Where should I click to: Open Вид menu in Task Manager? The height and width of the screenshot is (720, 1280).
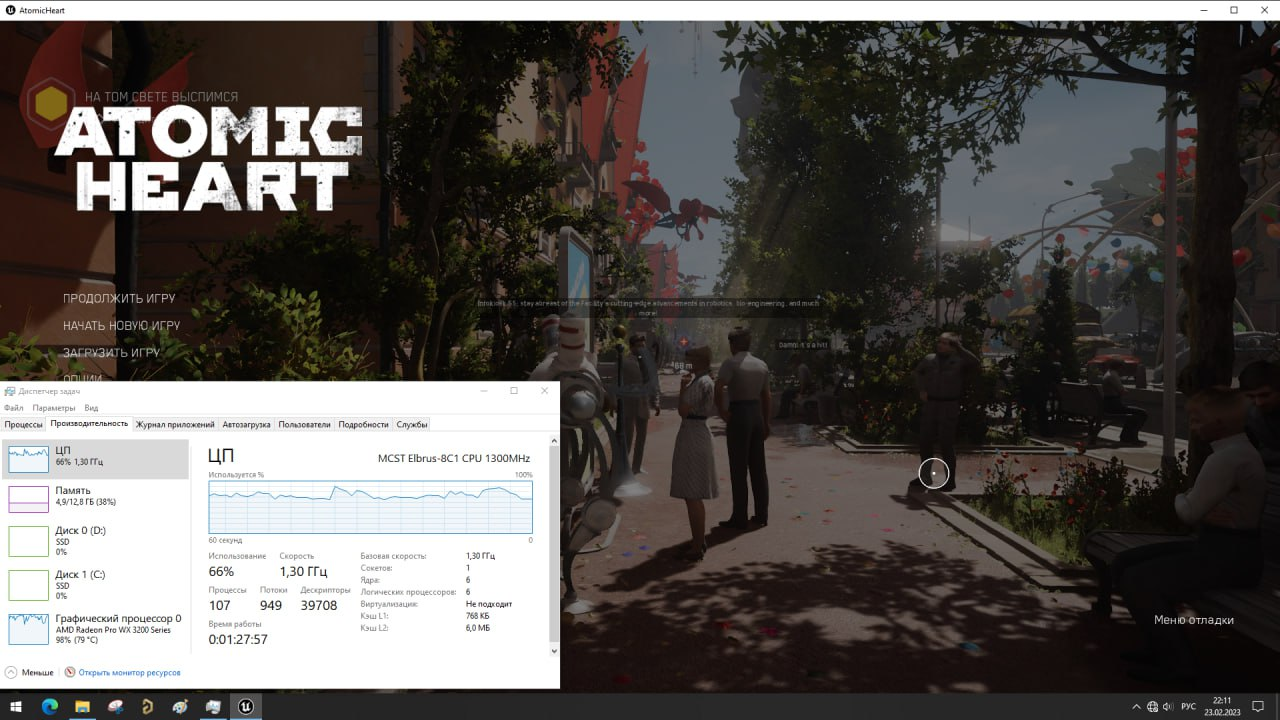91,408
